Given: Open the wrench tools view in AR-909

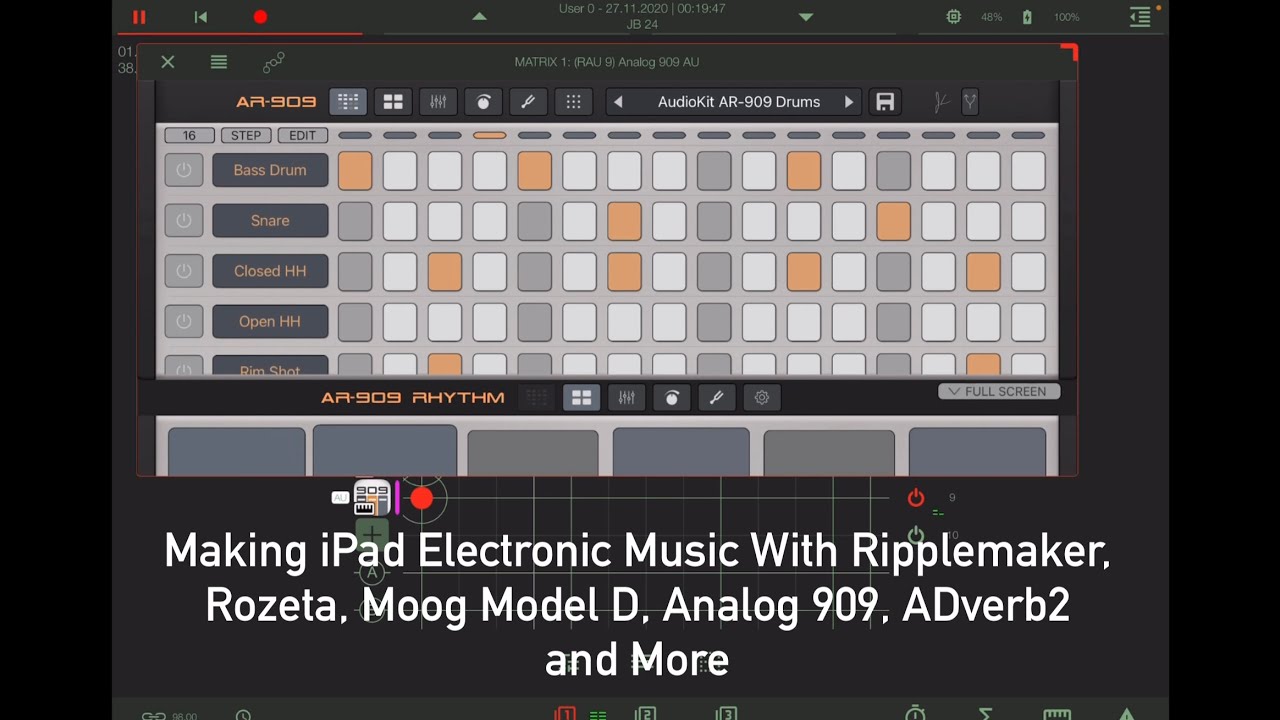Looking at the screenshot, I should (x=528, y=102).
